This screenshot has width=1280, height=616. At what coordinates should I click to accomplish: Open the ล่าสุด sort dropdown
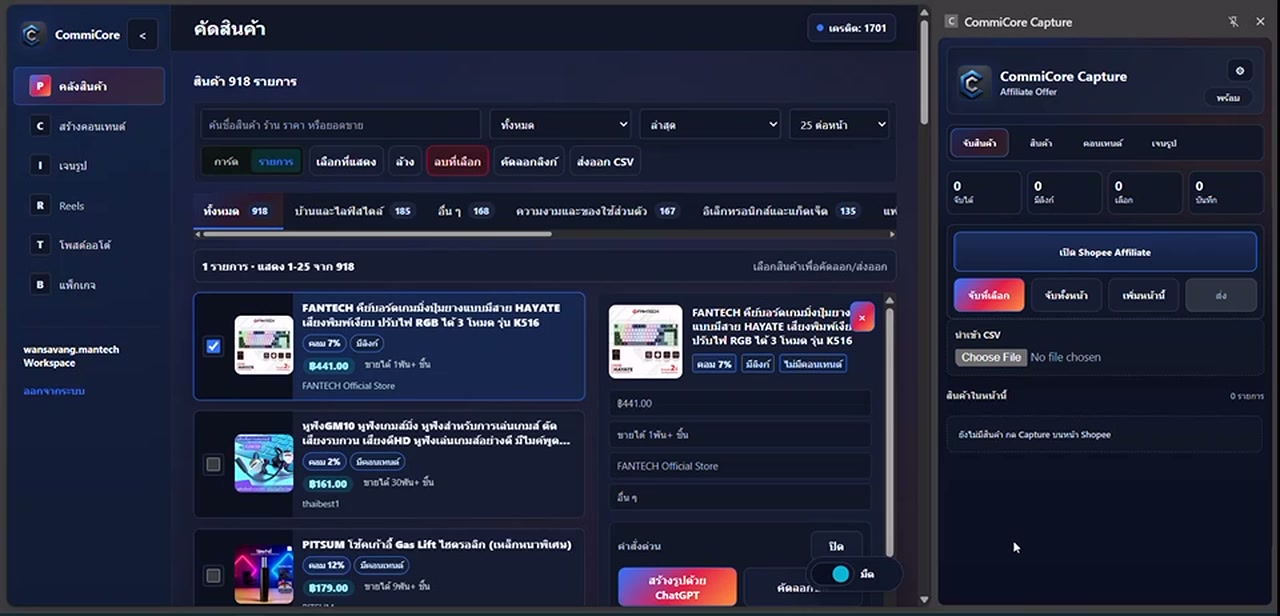point(709,124)
